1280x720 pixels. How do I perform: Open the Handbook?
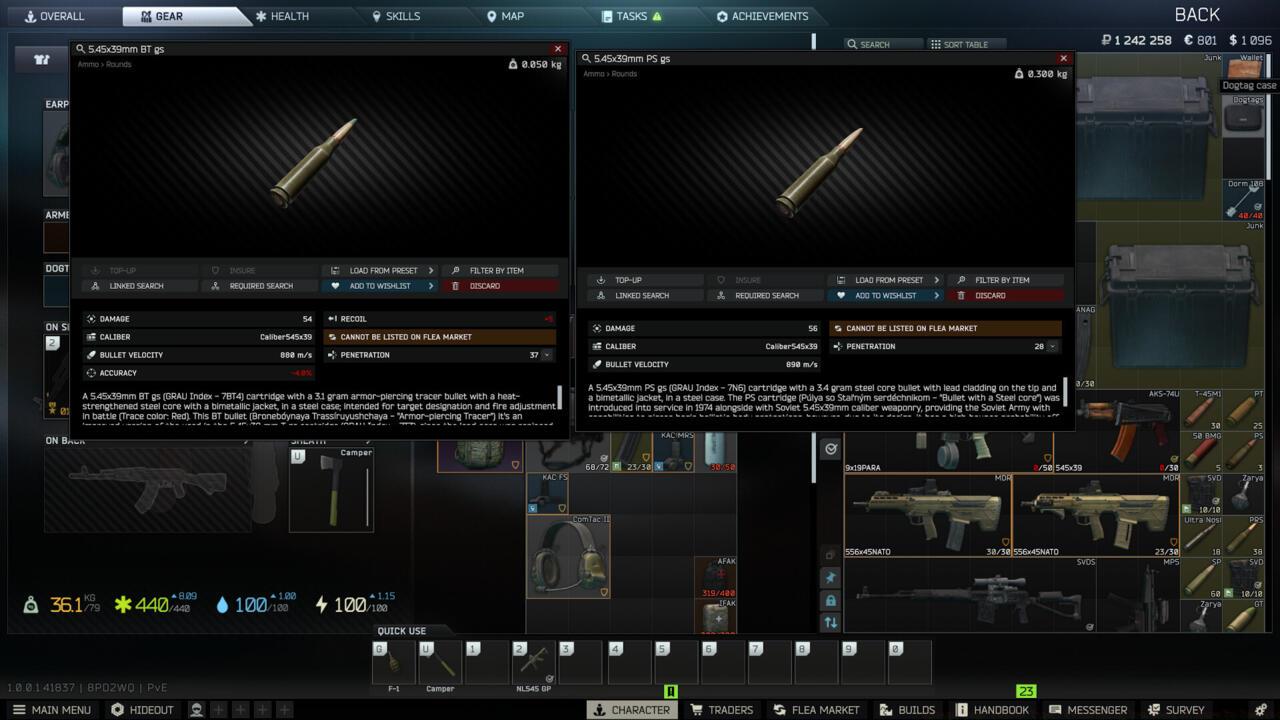tap(997, 710)
